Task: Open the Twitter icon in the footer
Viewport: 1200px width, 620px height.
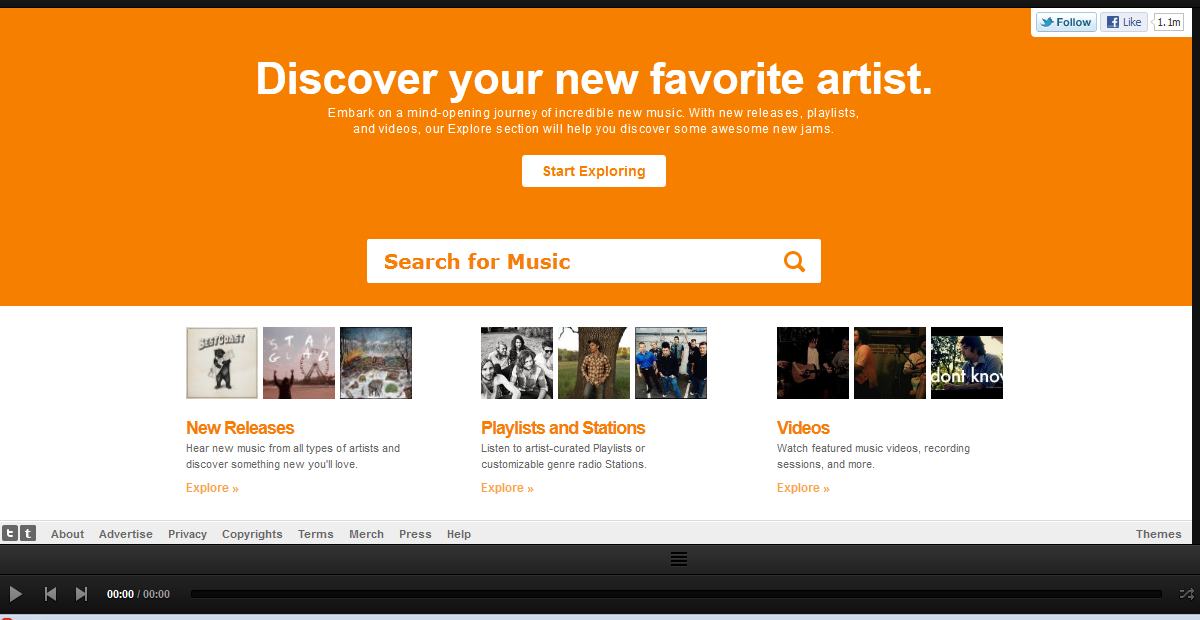Action: [10, 534]
